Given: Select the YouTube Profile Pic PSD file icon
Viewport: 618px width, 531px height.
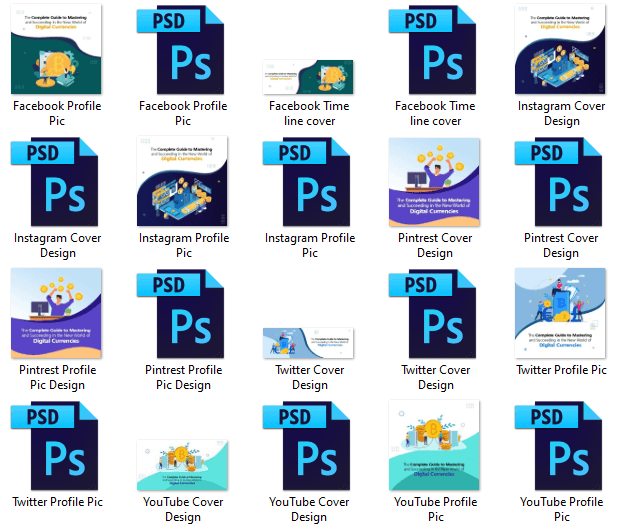Looking at the screenshot, I should [558, 445].
